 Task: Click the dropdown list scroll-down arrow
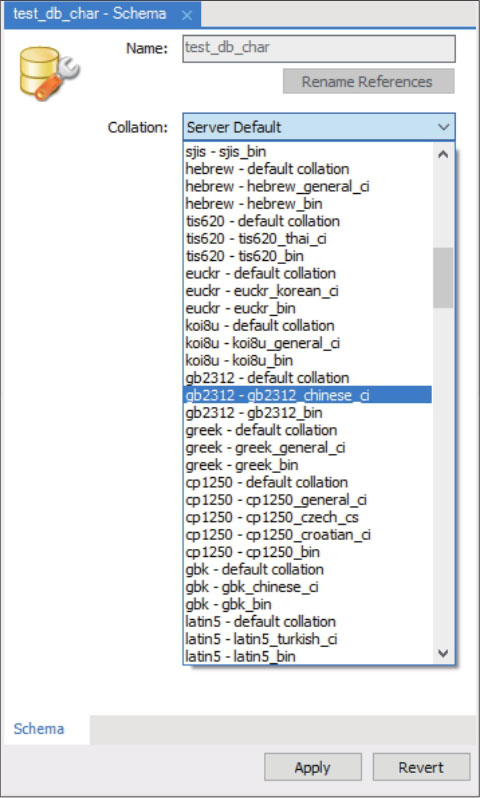click(x=443, y=653)
